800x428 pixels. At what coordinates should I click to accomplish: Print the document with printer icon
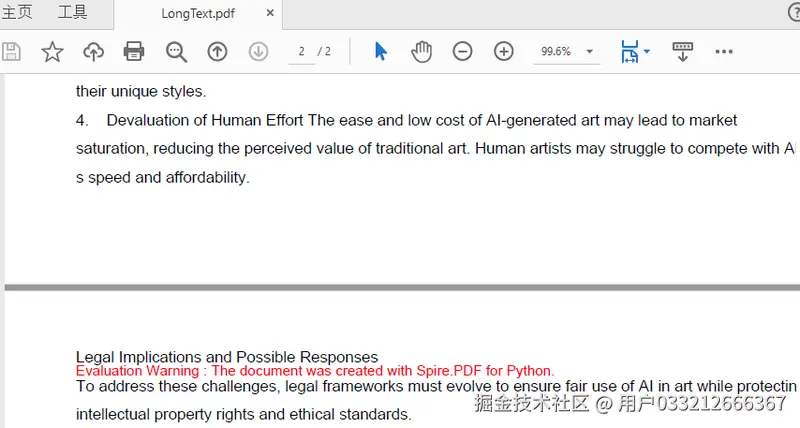click(x=134, y=52)
